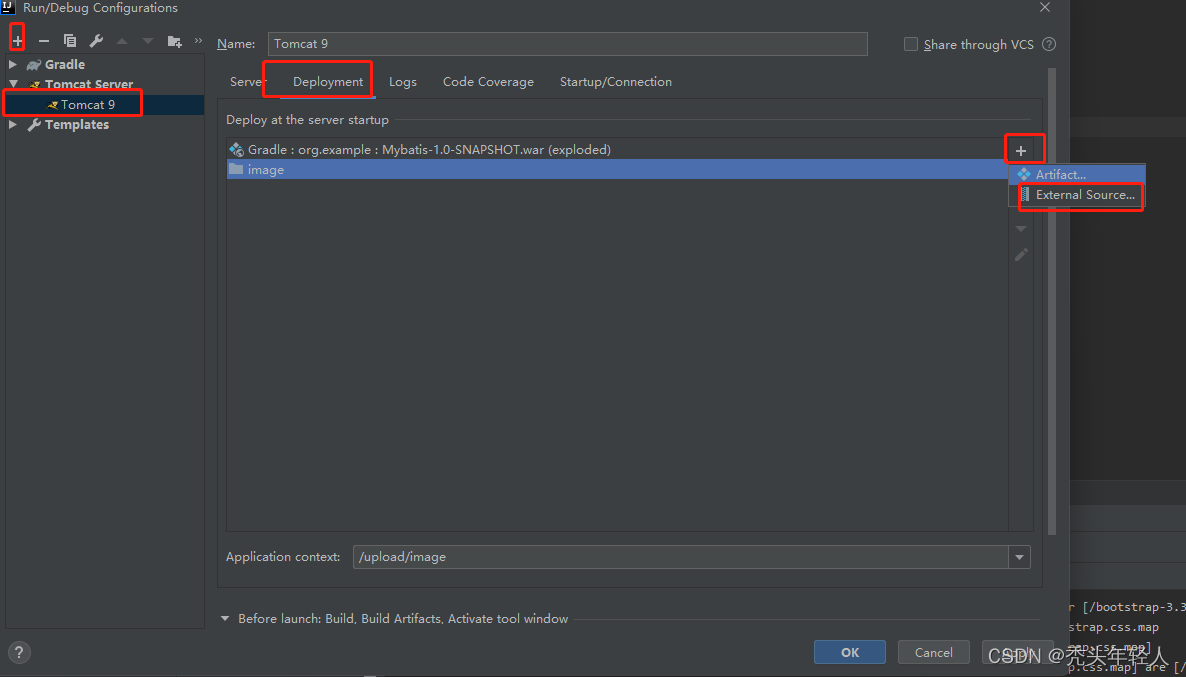Select the Templates tree item label
Screen dimensions: 1186x677
76,124
